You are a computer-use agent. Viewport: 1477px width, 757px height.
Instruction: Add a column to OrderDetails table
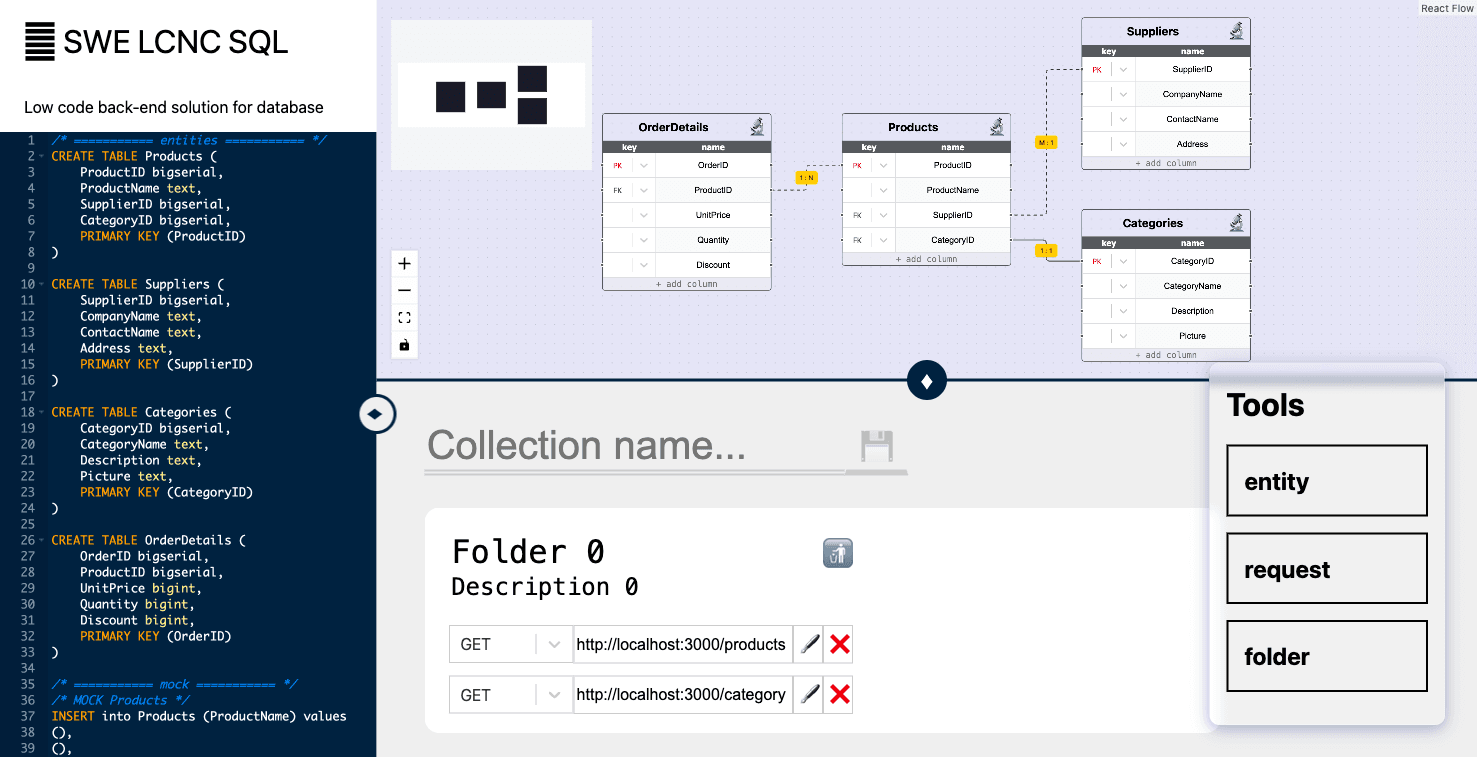[x=687, y=284]
